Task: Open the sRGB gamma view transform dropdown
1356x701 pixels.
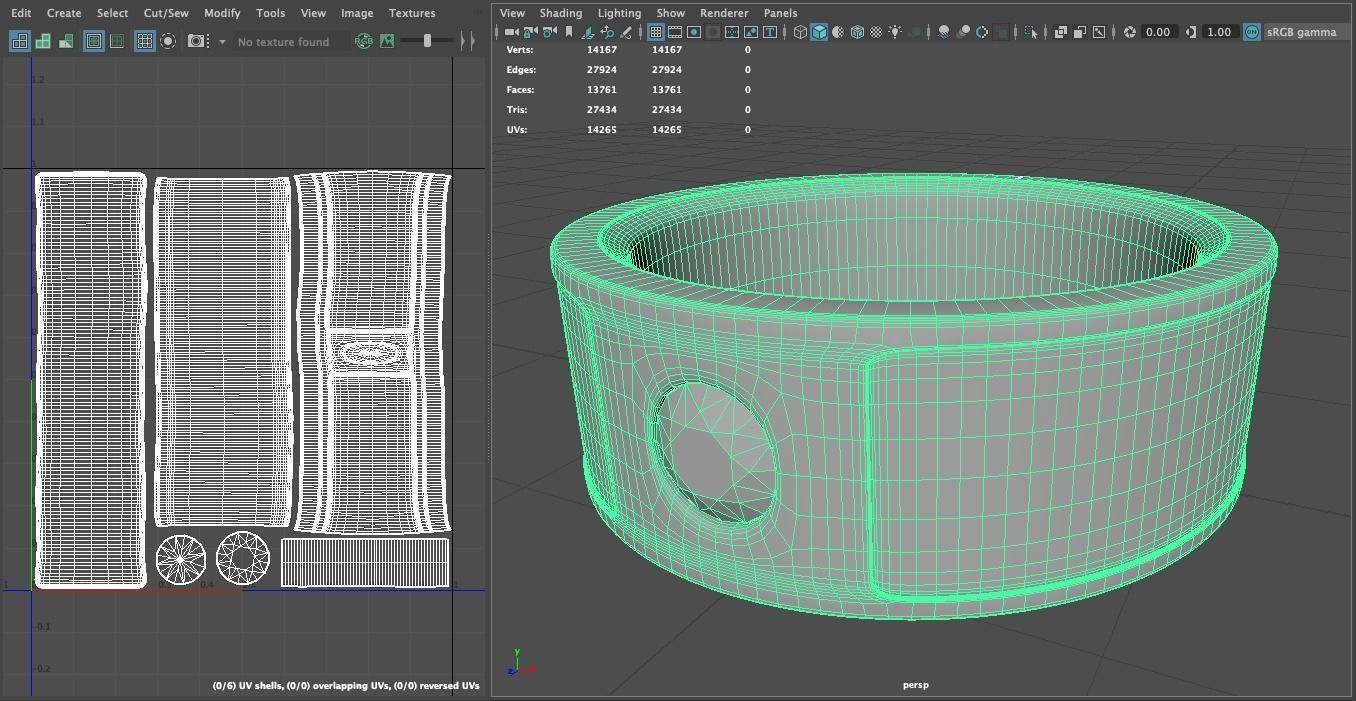Action: 1305,32
